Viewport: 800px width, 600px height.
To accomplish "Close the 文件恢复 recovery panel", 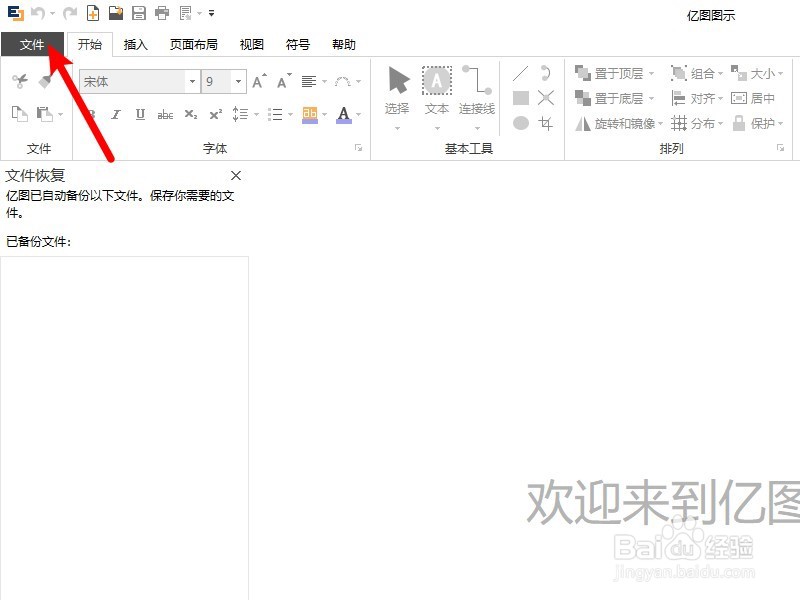I will (x=236, y=176).
